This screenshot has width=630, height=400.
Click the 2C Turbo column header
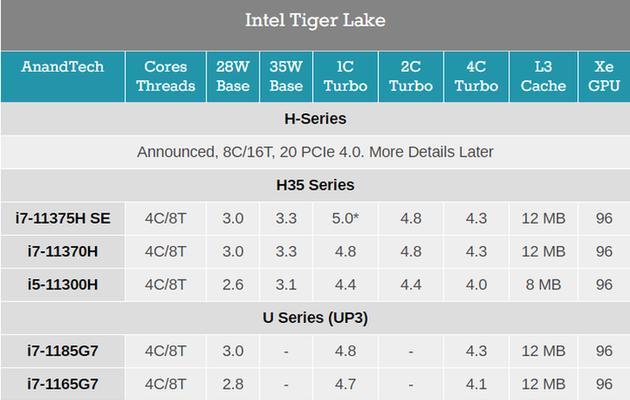[411, 76]
